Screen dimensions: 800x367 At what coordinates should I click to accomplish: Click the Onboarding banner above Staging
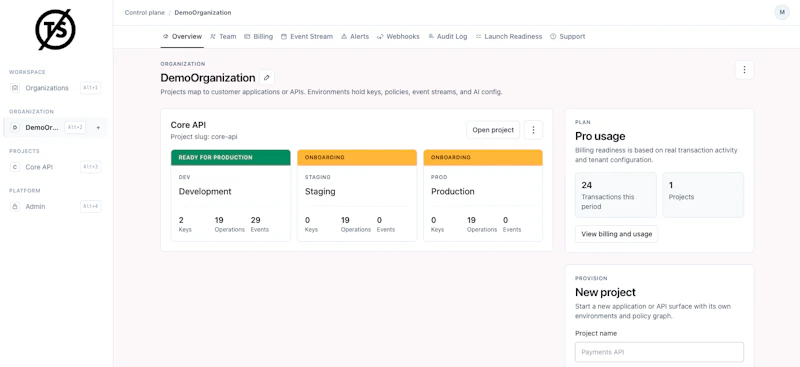357,157
